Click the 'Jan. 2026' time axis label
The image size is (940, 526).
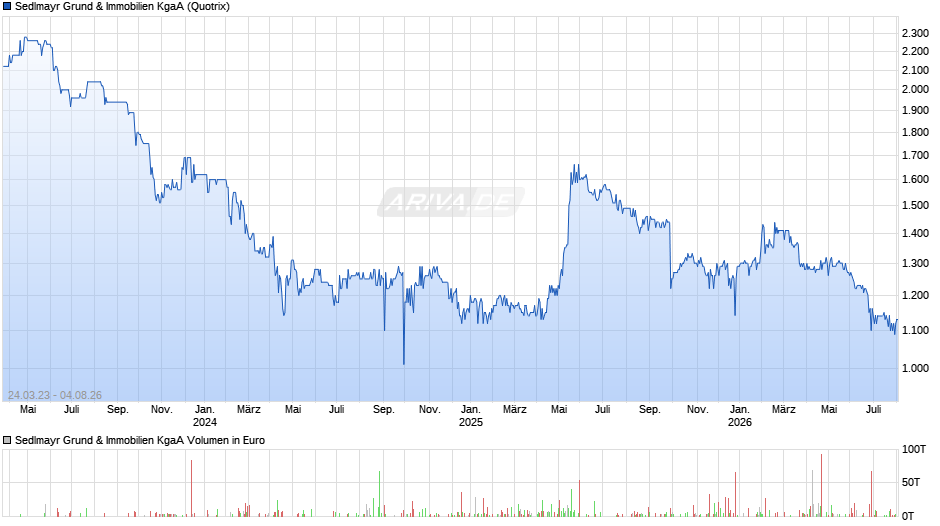click(x=739, y=416)
